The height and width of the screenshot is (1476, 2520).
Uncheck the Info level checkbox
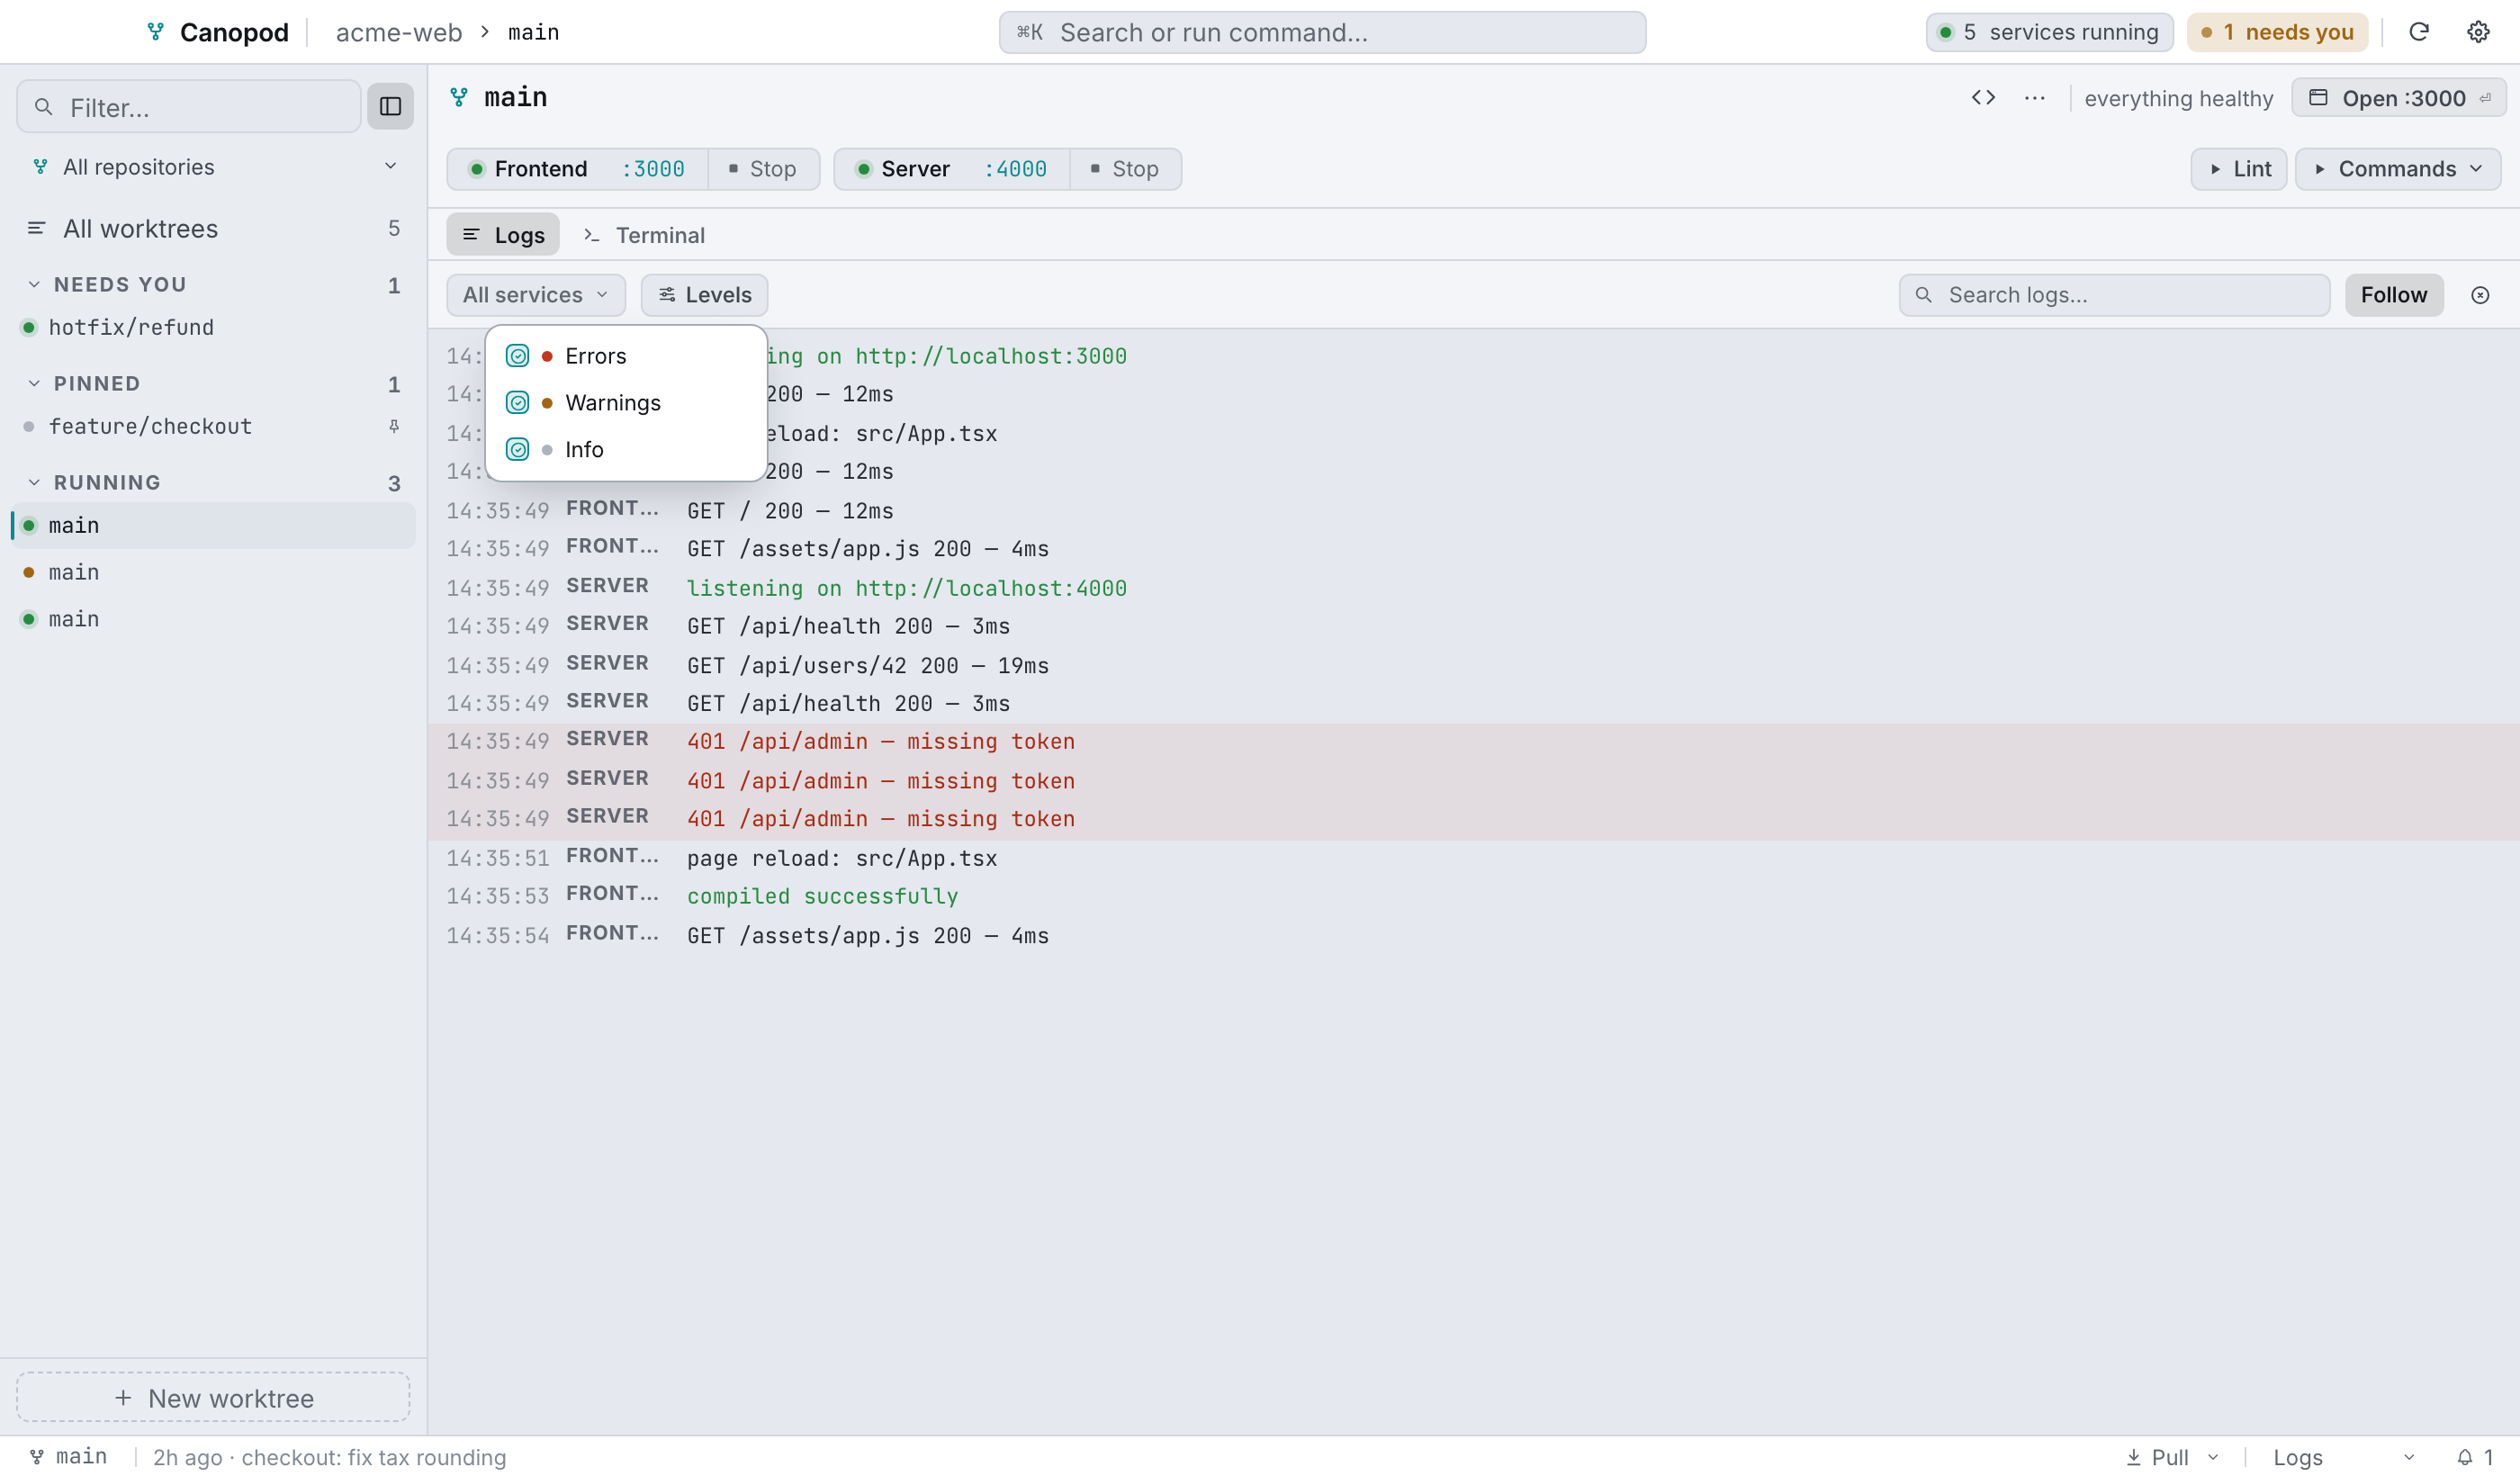click(517, 449)
